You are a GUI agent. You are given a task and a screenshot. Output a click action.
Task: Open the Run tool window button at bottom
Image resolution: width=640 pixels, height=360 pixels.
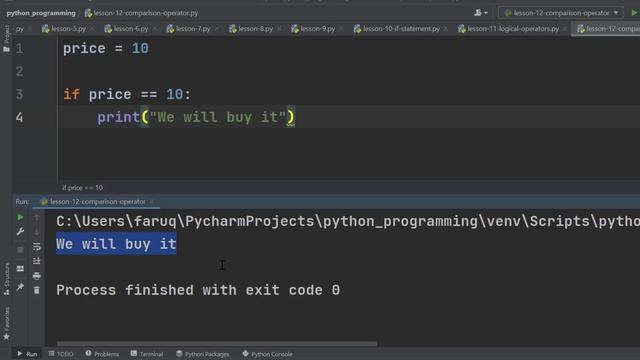coord(27,354)
